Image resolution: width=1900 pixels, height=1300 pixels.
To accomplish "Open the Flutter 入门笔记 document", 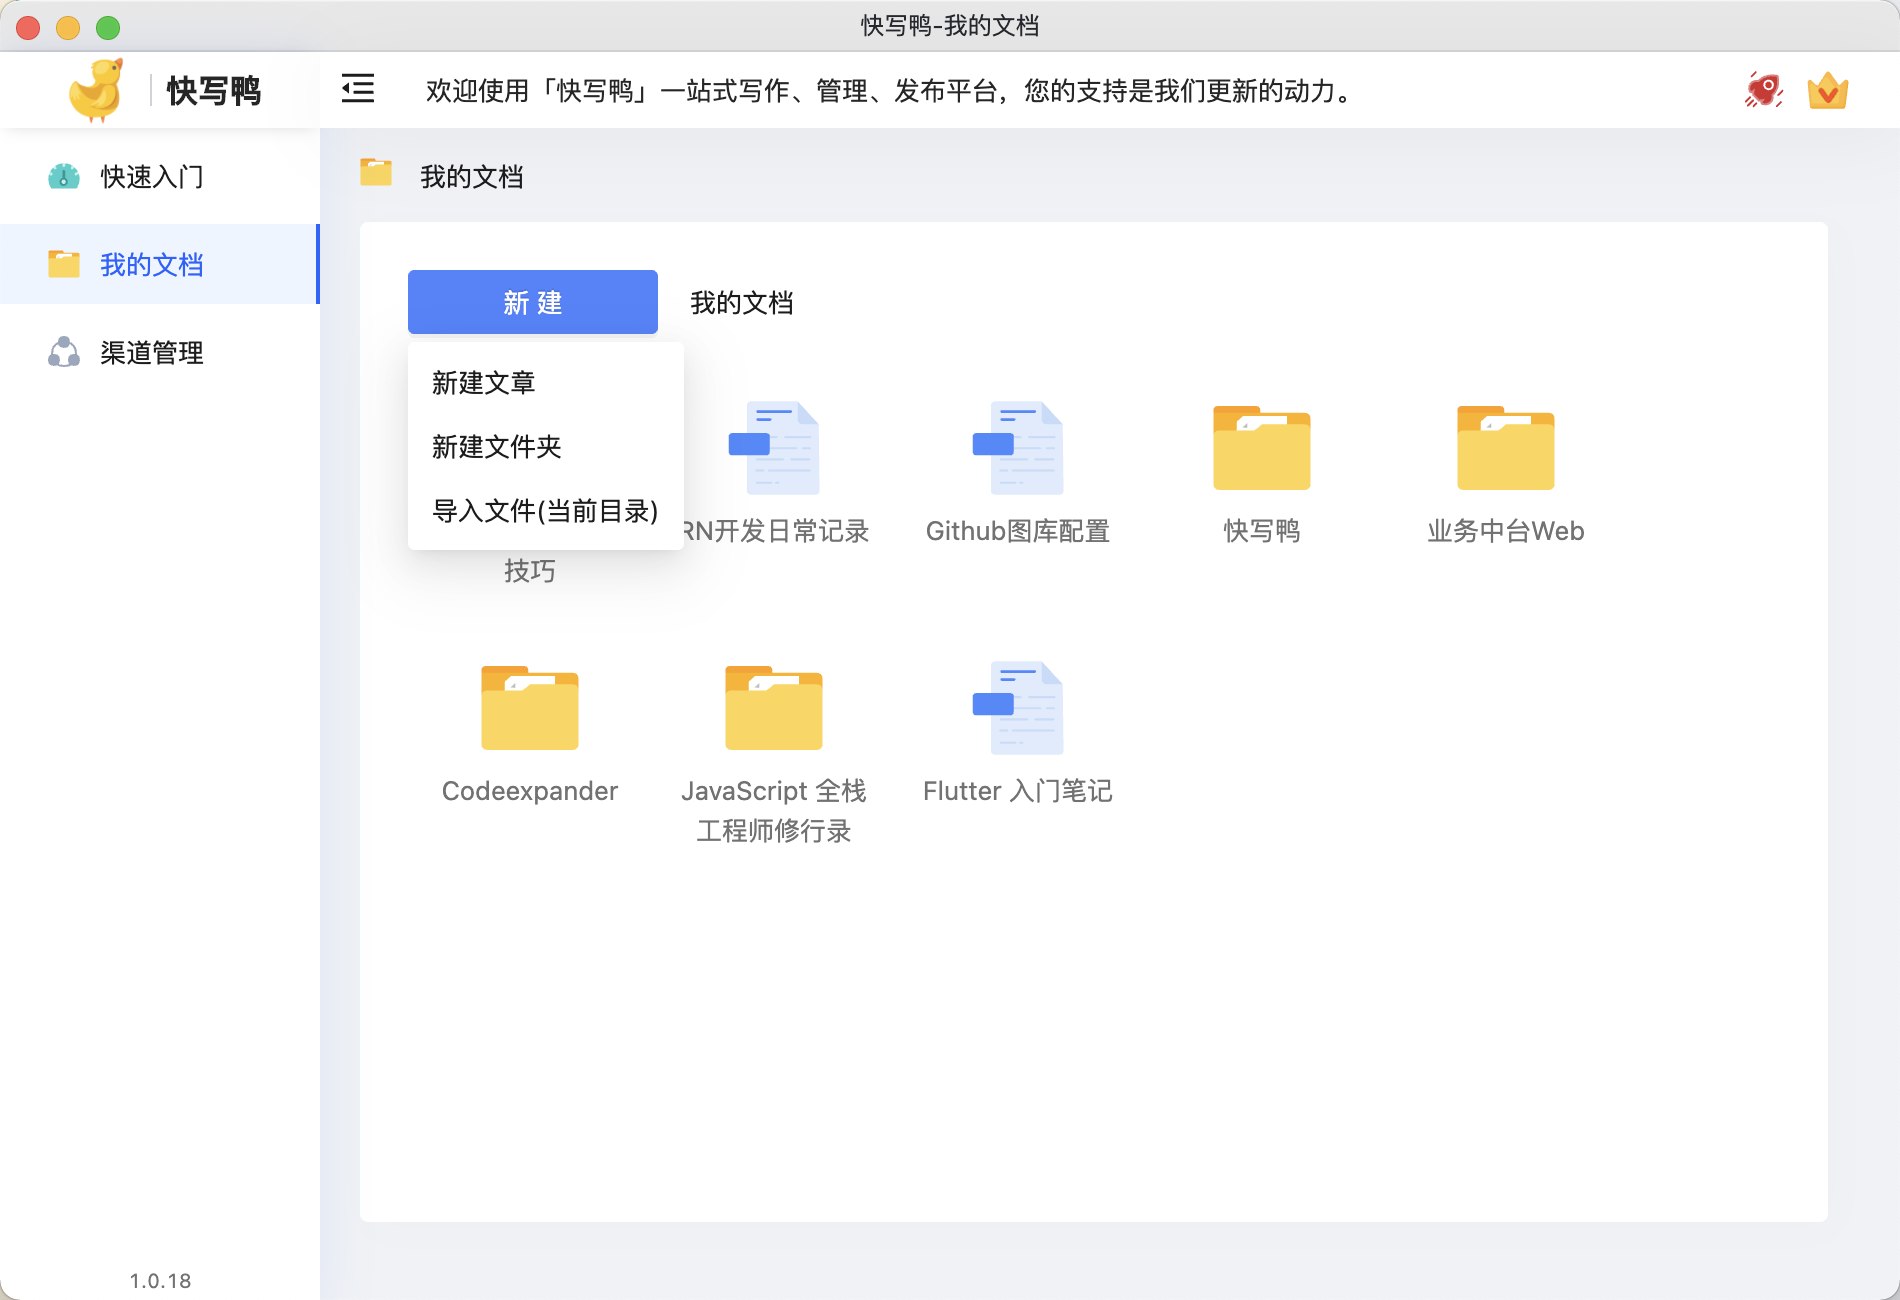I will 1017,707.
